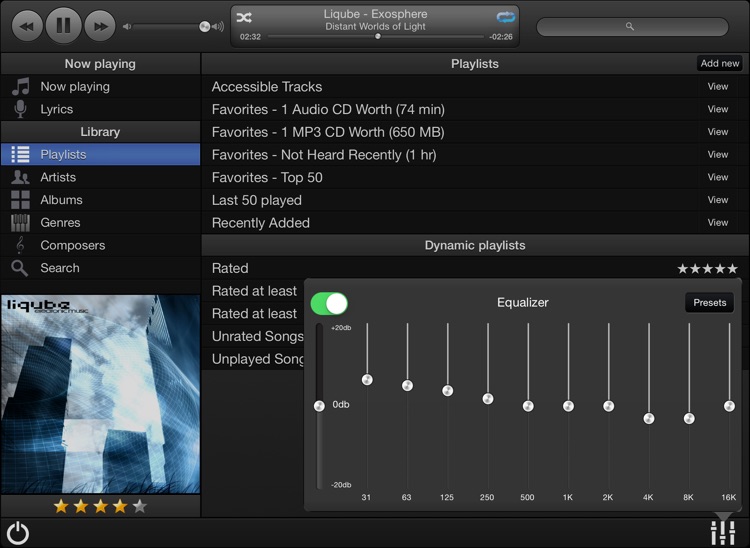Select Genres in the Library sidebar
Screen dimensions: 750x548
[x=100, y=223]
